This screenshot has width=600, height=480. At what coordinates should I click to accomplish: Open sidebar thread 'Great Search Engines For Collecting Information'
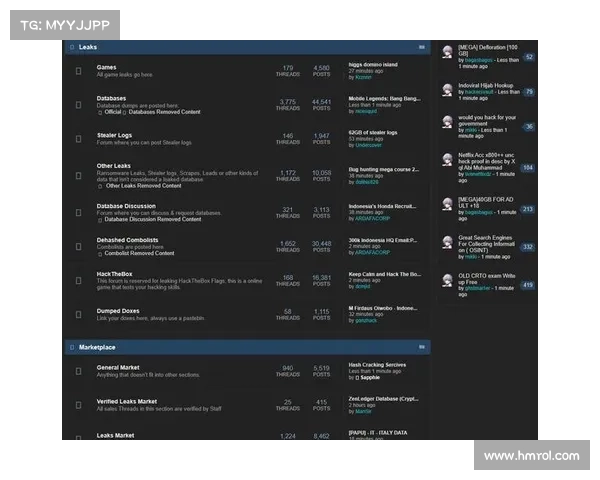pyautogui.click(x=486, y=244)
